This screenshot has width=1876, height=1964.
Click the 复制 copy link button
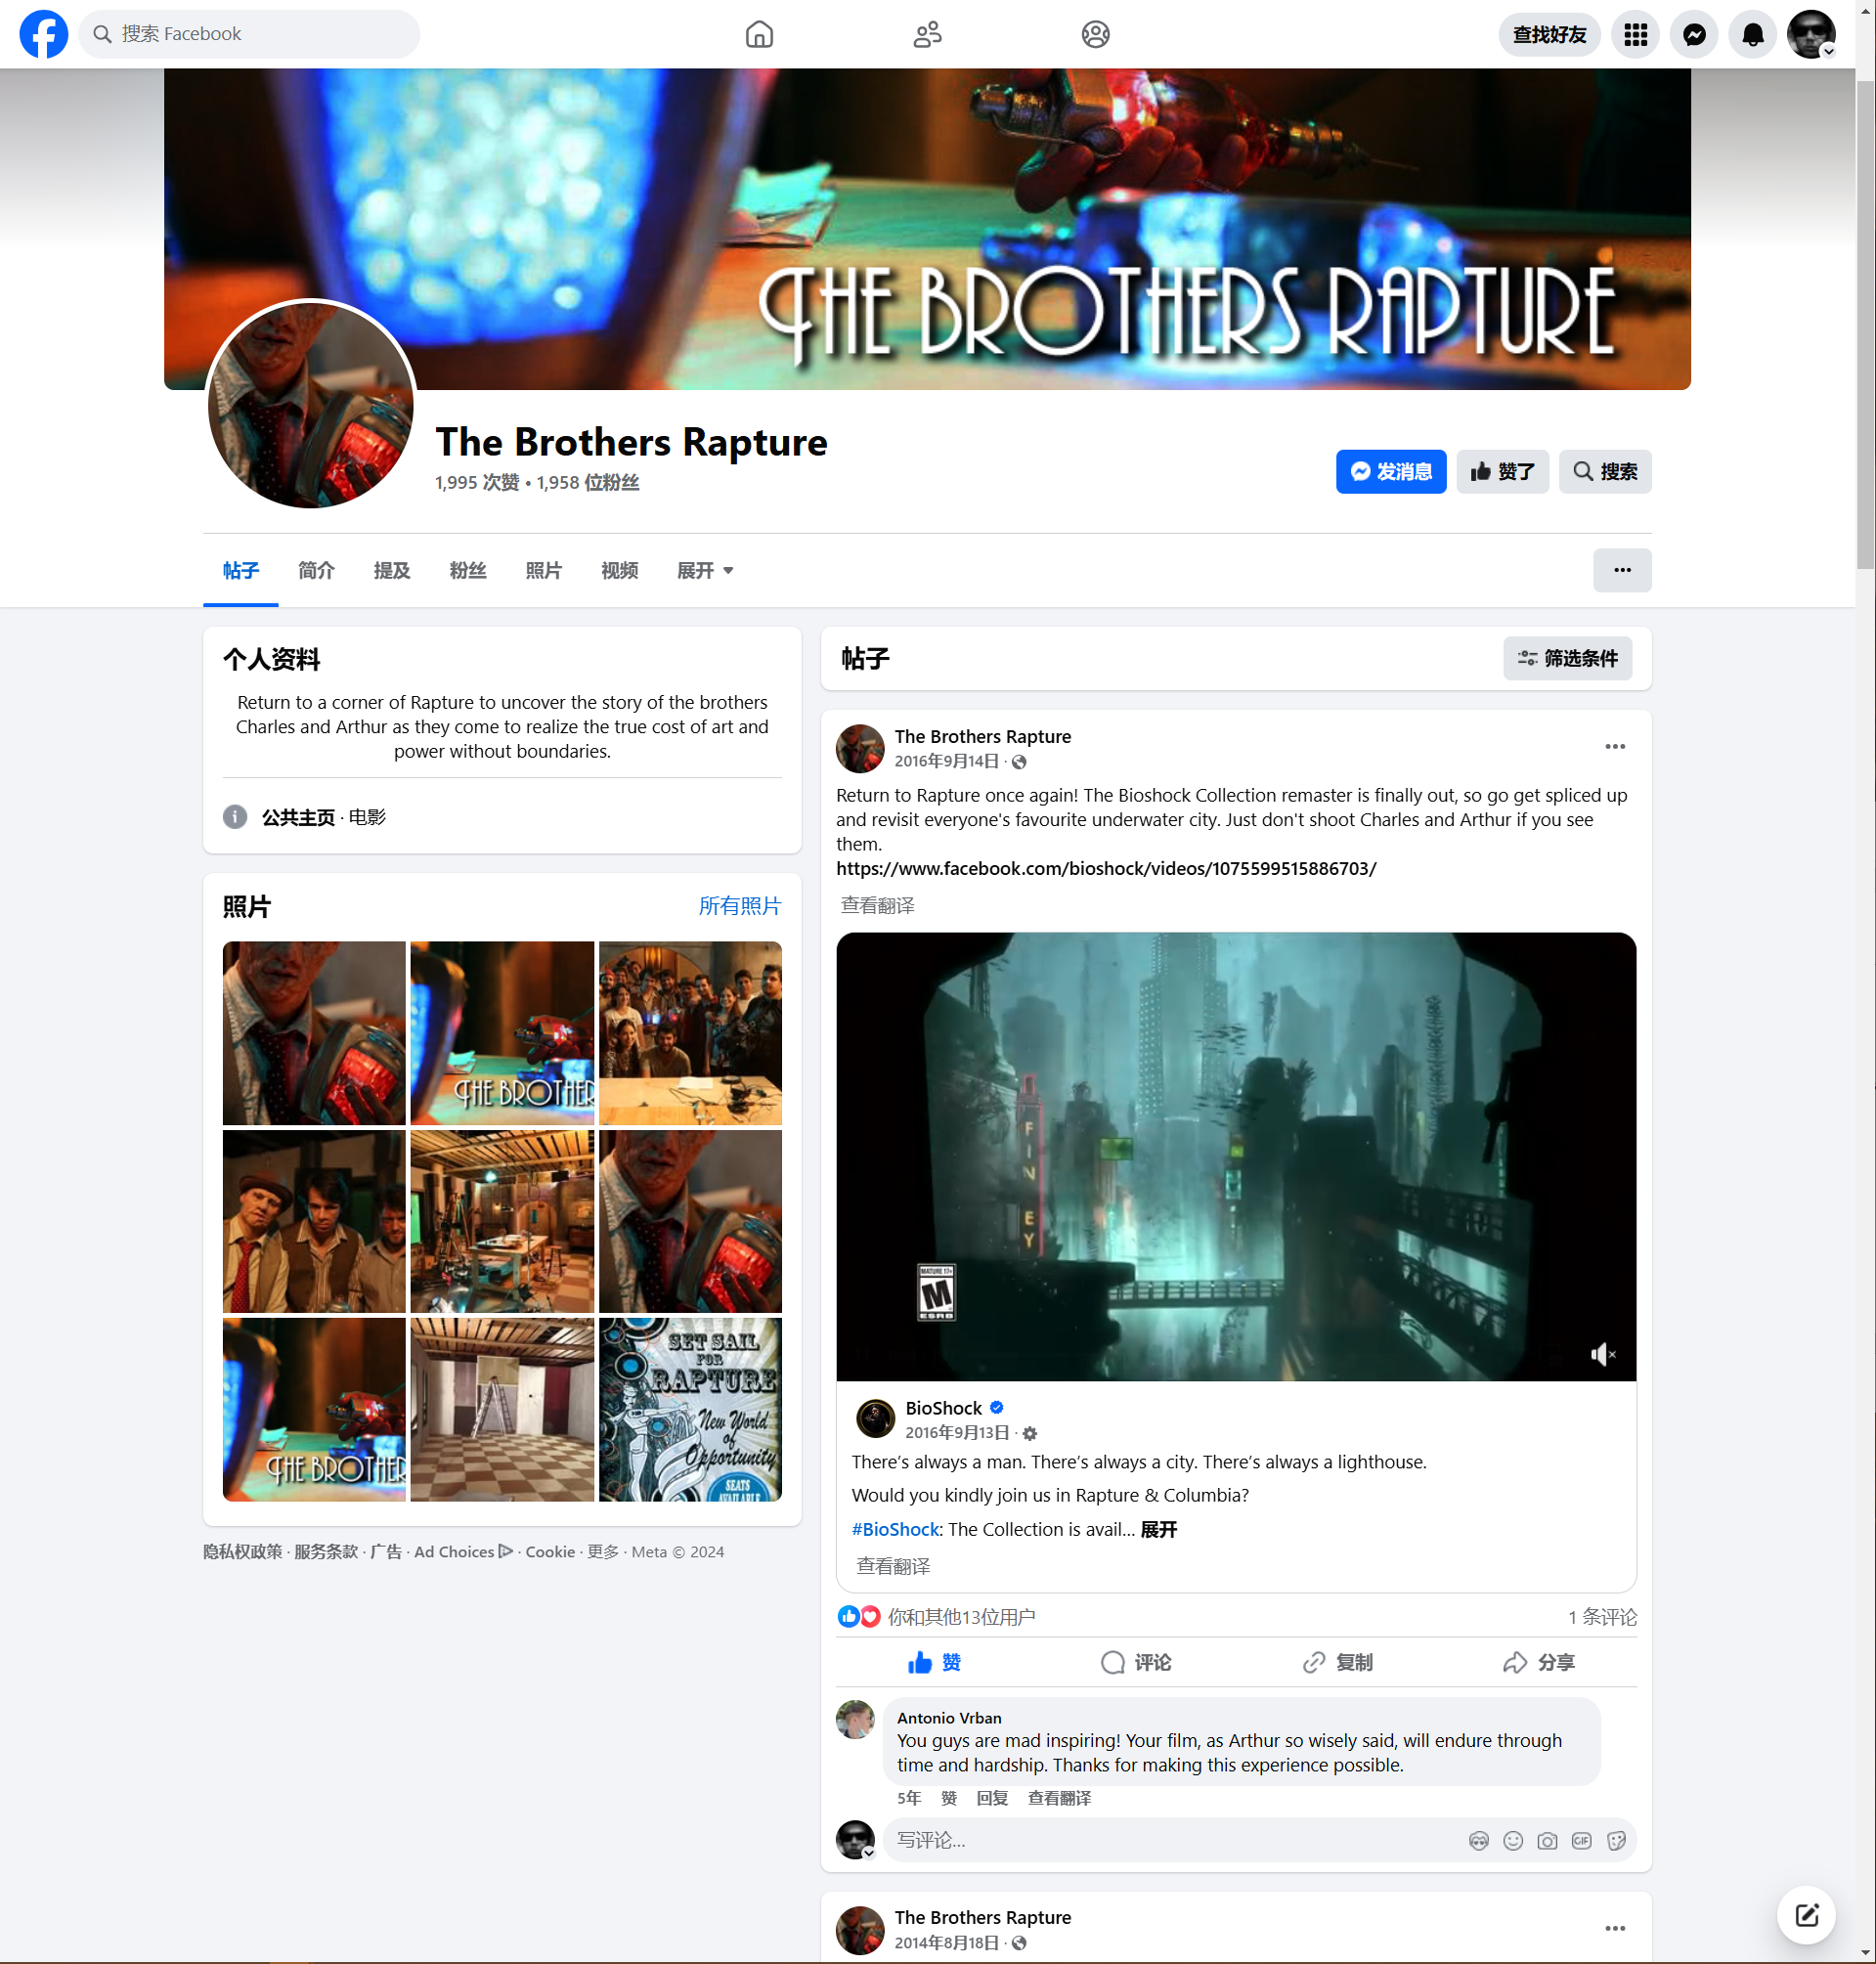pyautogui.click(x=1337, y=1662)
